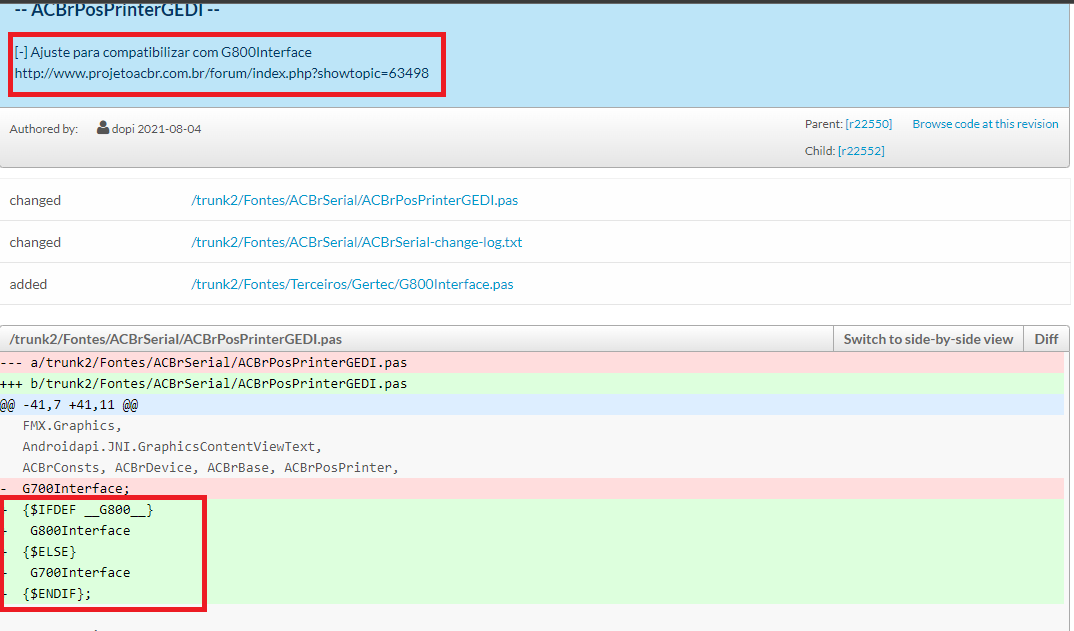
Task: Open child revision r22552
Action: (x=861, y=151)
